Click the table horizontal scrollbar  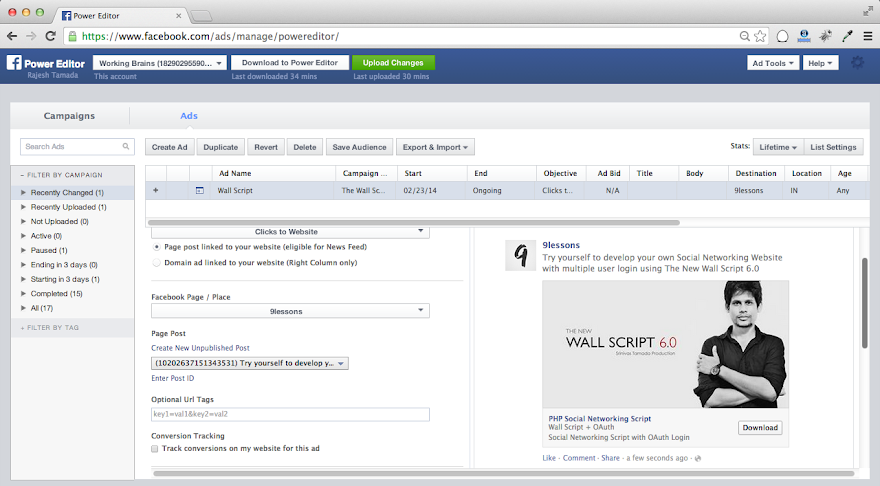point(414,223)
